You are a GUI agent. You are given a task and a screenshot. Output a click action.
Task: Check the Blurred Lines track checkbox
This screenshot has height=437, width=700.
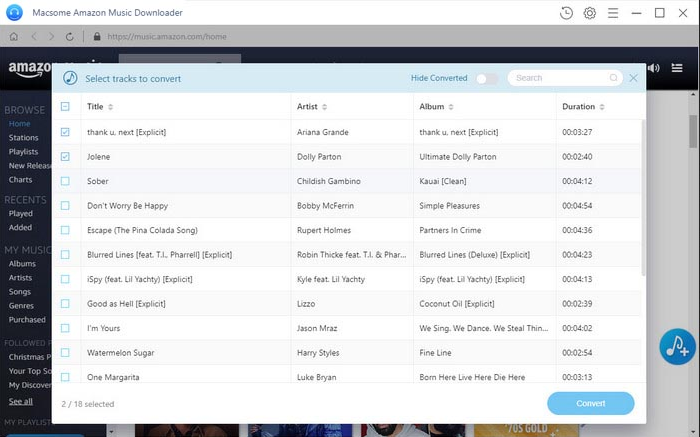click(x=65, y=255)
